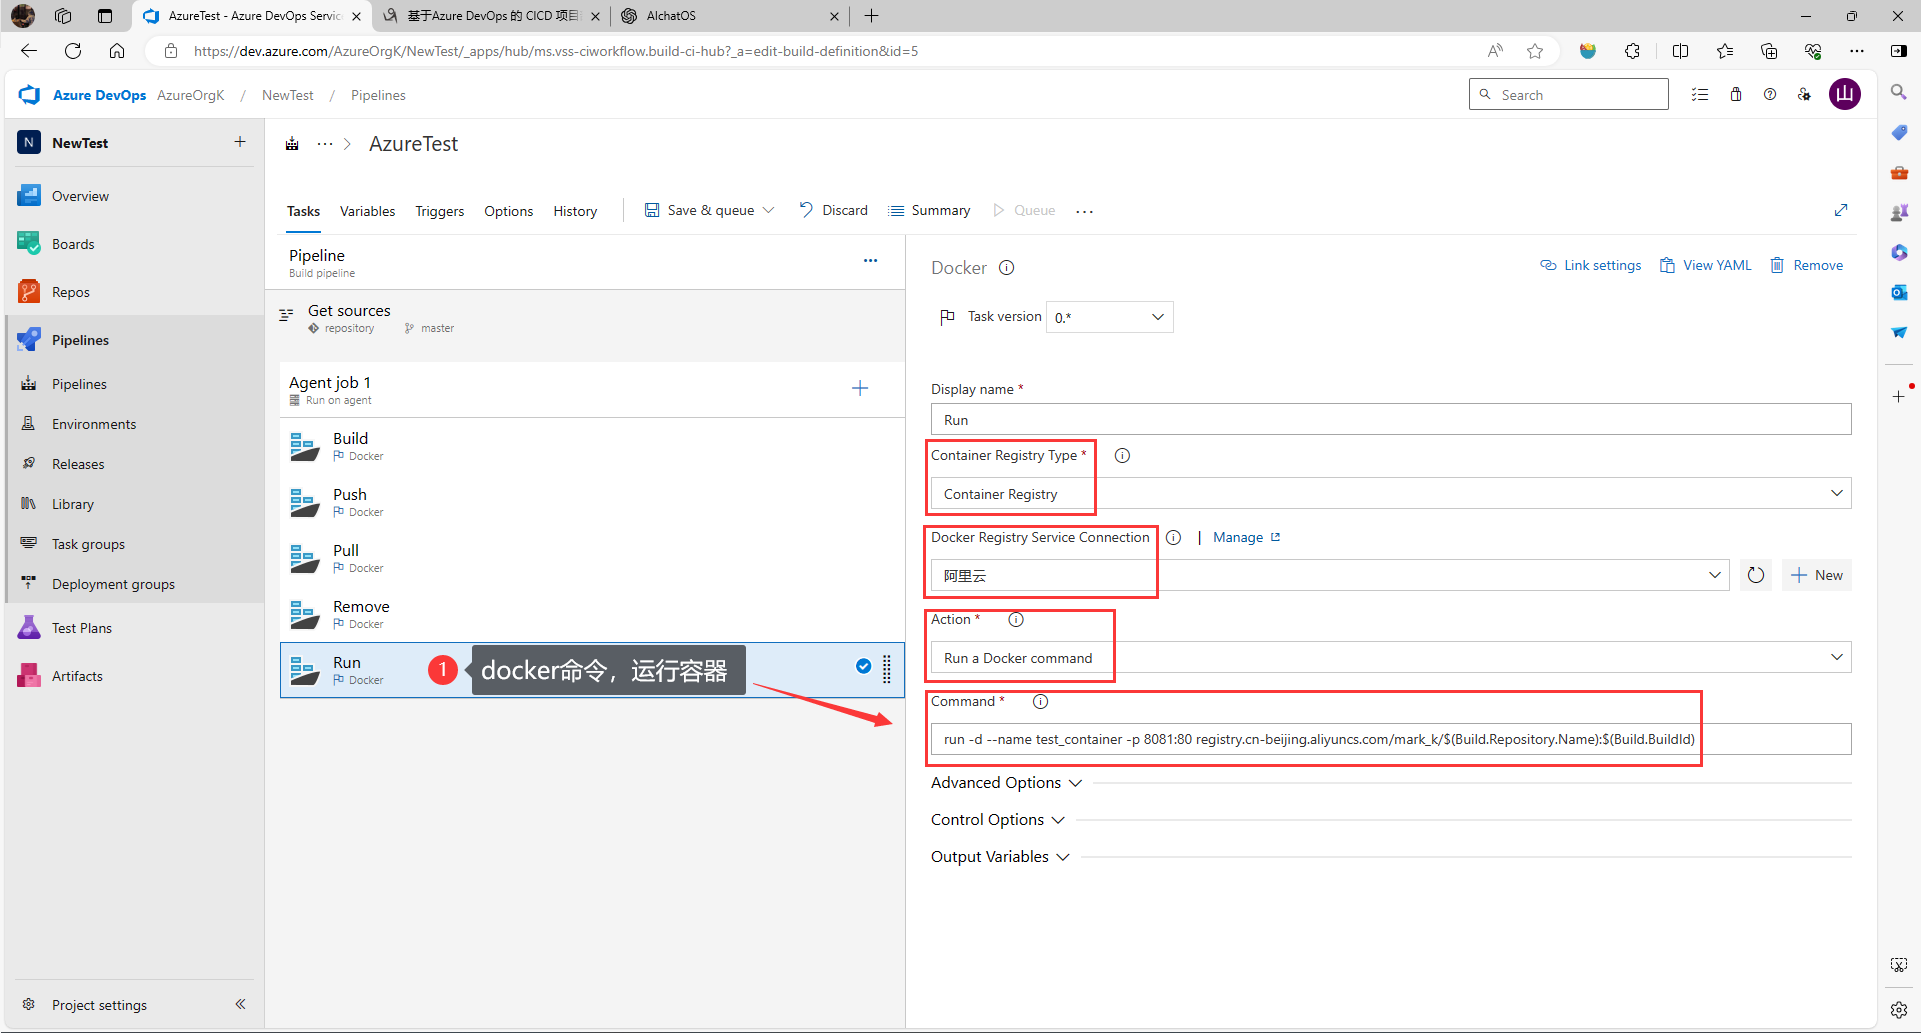
Task: Open Task version dropdown
Action: (x=1110, y=317)
